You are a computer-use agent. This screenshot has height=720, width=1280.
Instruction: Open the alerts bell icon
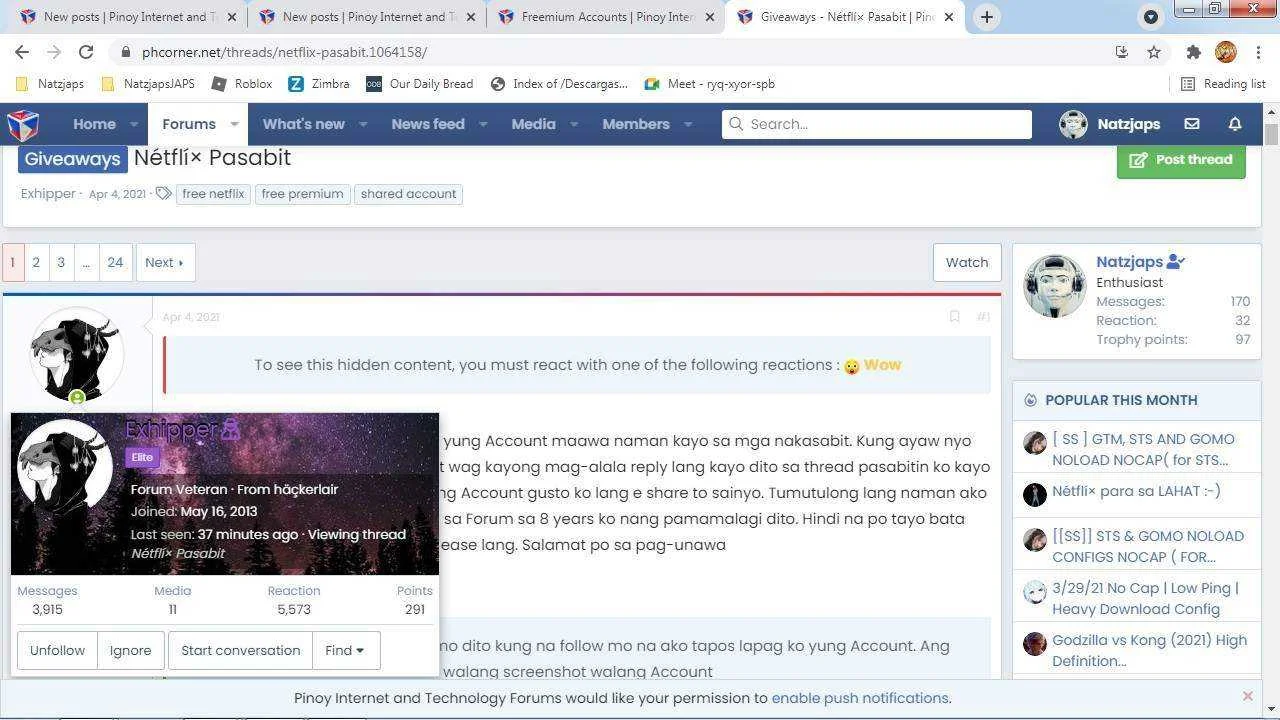point(1235,124)
